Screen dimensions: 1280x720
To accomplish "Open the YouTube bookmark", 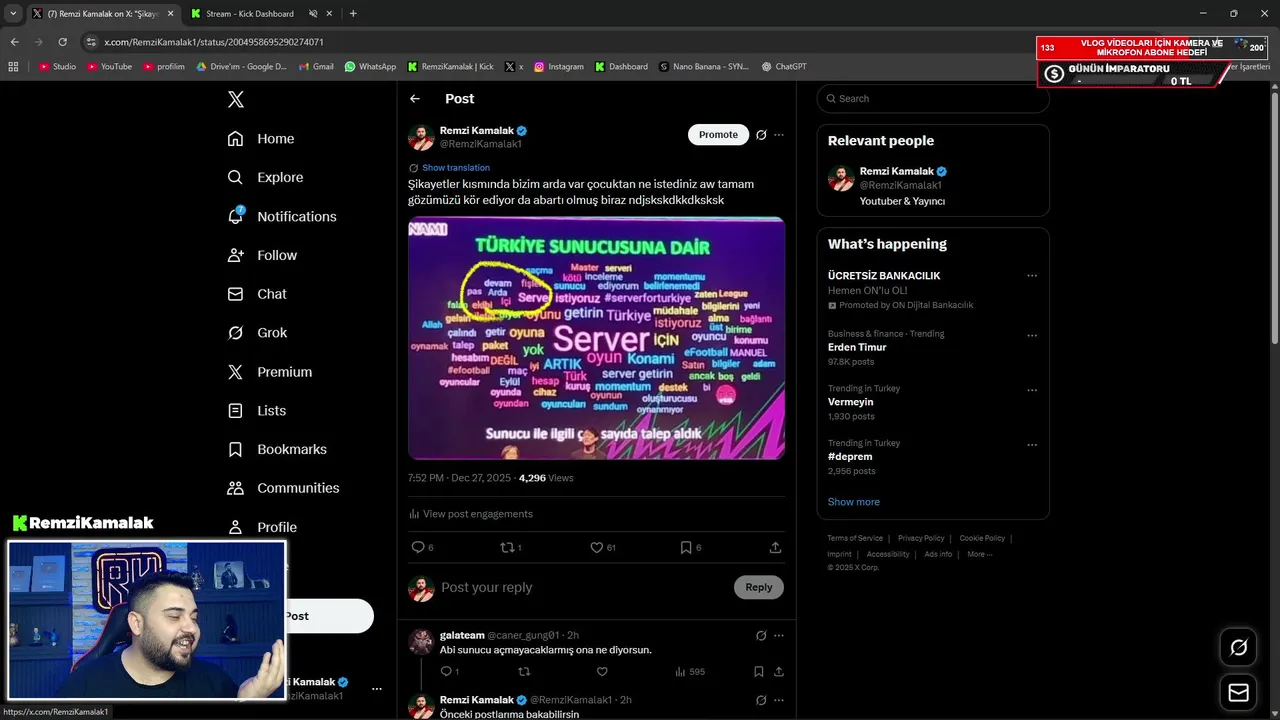I will [x=110, y=67].
